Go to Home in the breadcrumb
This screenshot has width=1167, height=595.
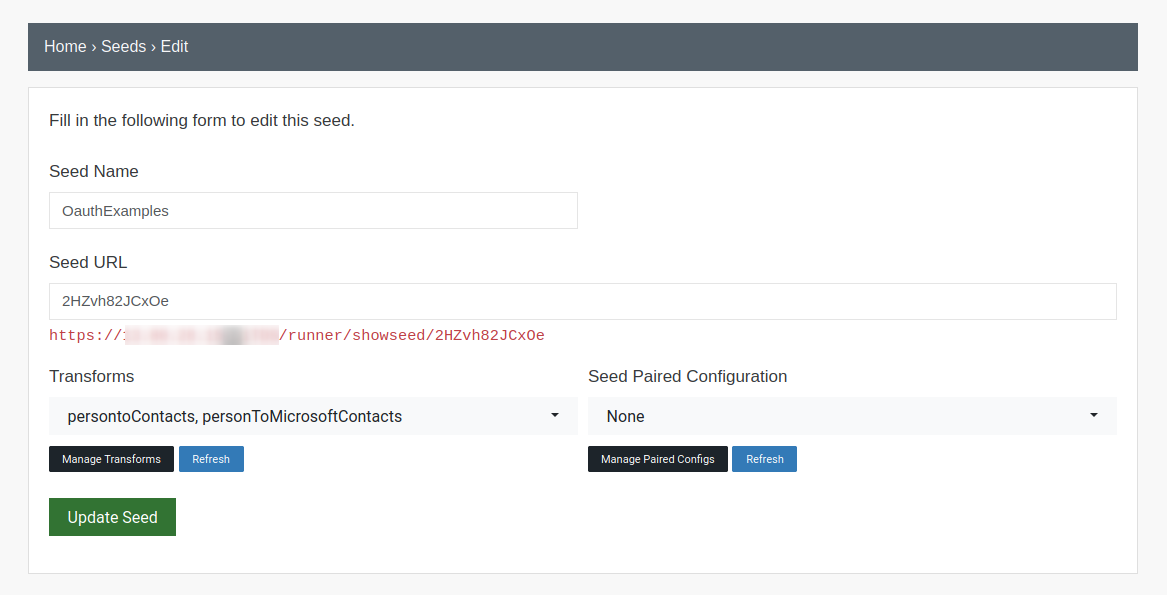click(65, 46)
